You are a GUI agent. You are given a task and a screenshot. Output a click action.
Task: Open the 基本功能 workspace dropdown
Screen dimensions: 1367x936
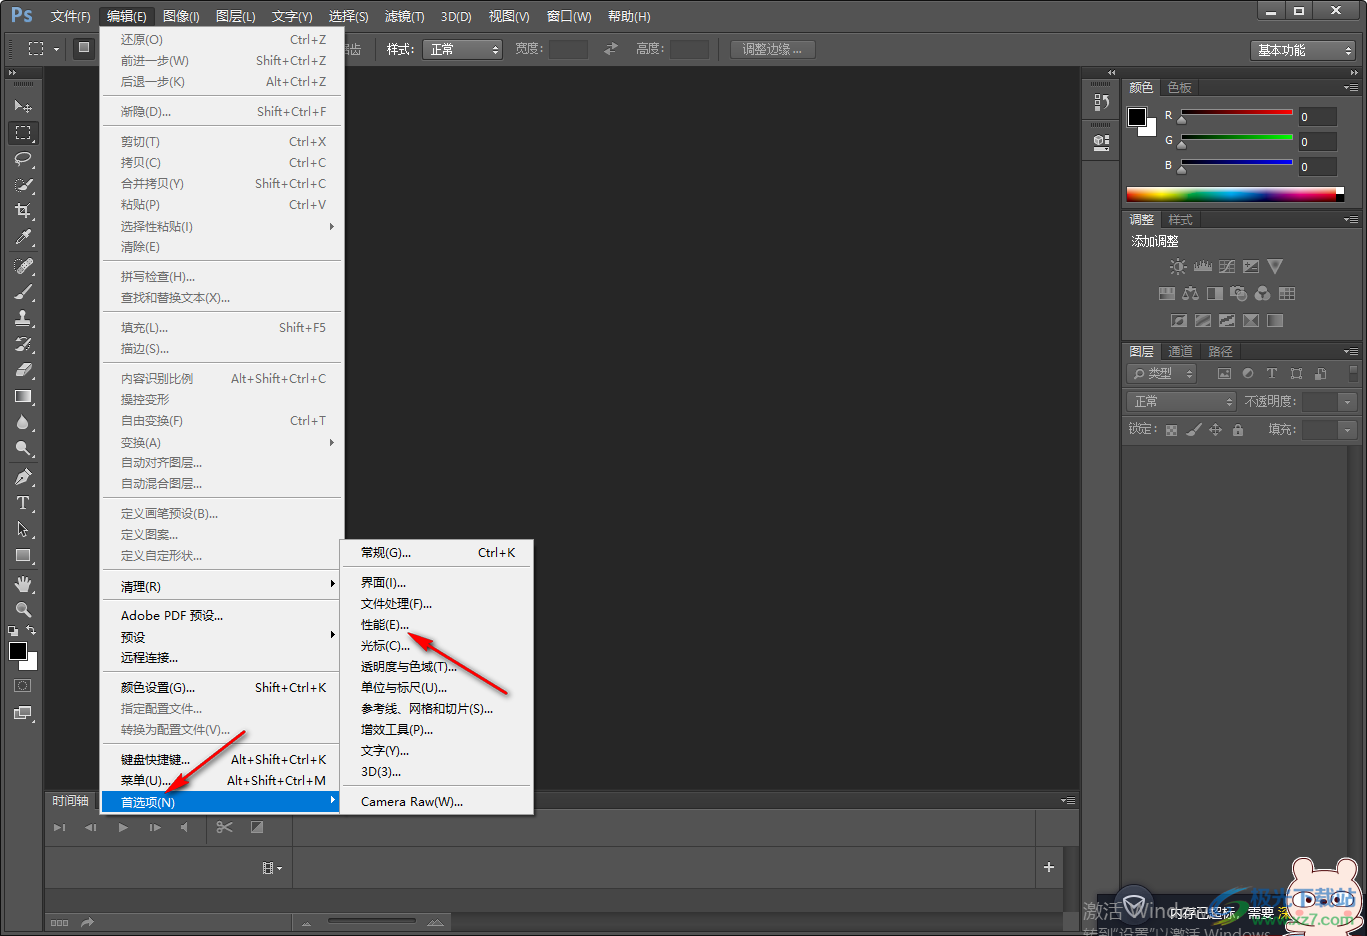pyautogui.click(x=1304, y=50)
